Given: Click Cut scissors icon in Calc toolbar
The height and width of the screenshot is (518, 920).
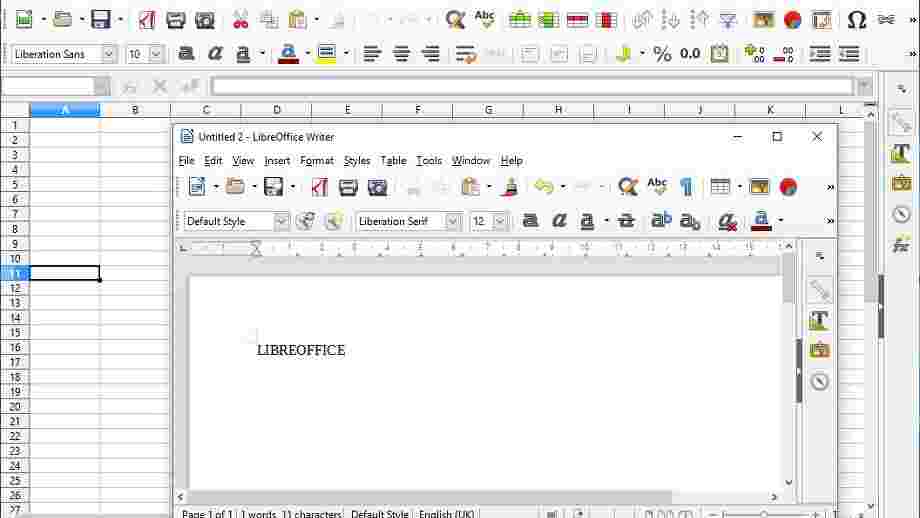Looking at the screenshot, I should pyautogui.click(x=241, y=20).
